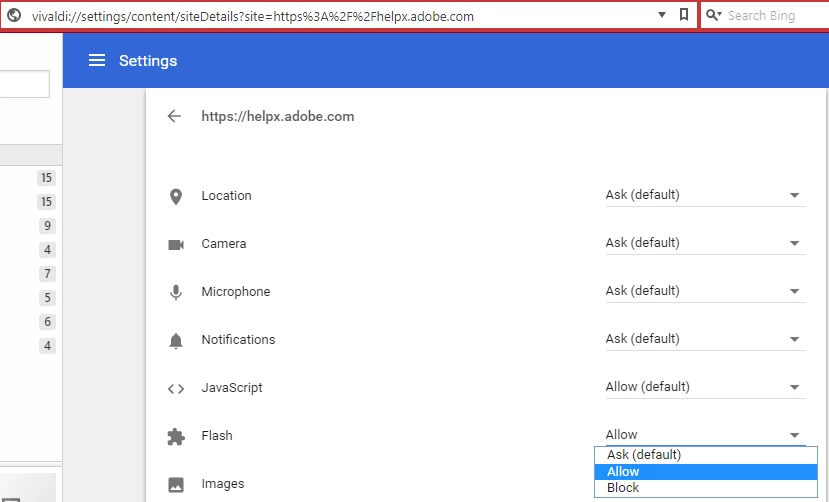Open the address bar history dropdown arrow
This screenshot has height=502, width=829.
point(661,15)
